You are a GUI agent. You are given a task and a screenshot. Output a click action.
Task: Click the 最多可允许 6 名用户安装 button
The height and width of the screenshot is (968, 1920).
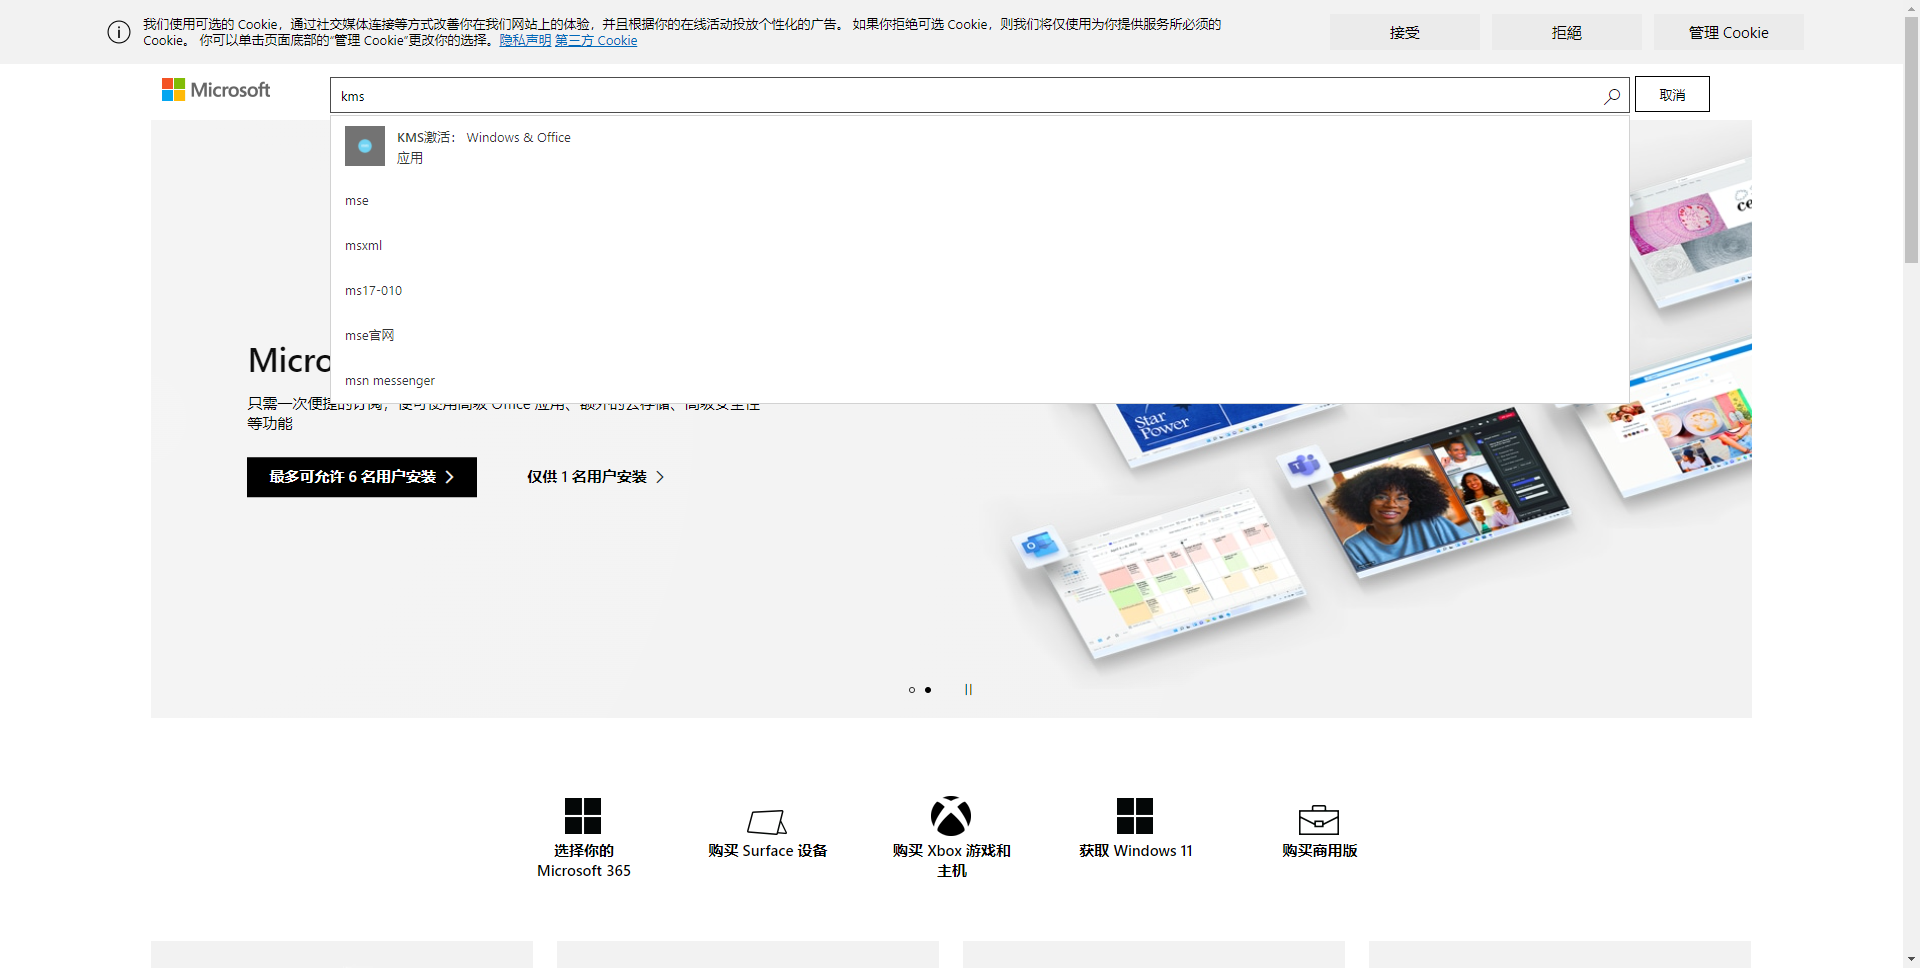[362, 477]
